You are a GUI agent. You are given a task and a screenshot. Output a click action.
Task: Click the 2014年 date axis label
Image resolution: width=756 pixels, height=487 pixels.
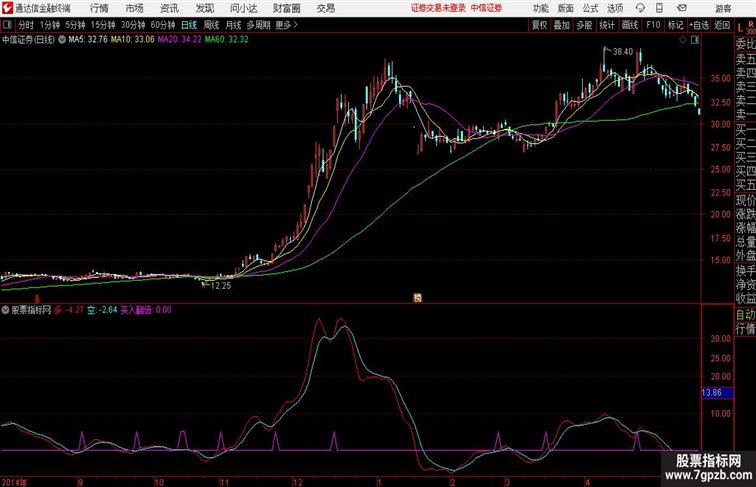point(14,482)
